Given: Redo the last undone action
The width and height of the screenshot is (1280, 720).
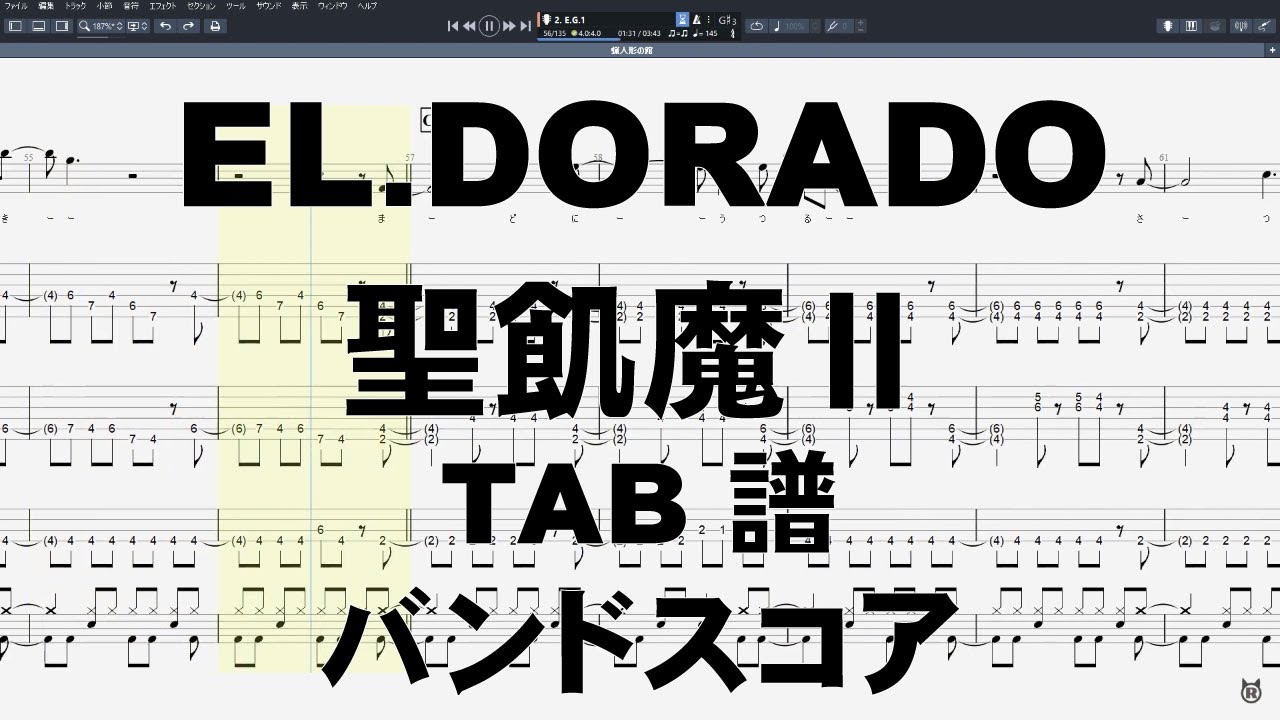Looking at the screenshot, I should click(188, 26).
